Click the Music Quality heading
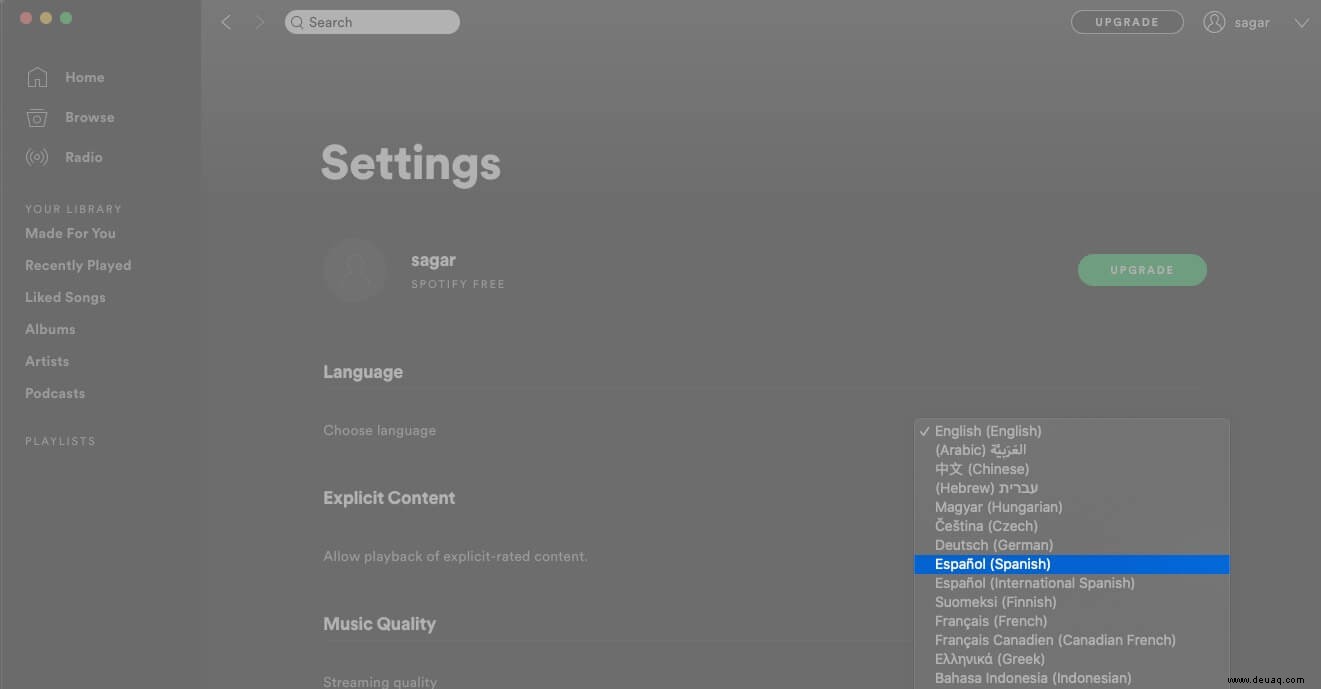Screen dimensions: 1321x689 [379, 624]
